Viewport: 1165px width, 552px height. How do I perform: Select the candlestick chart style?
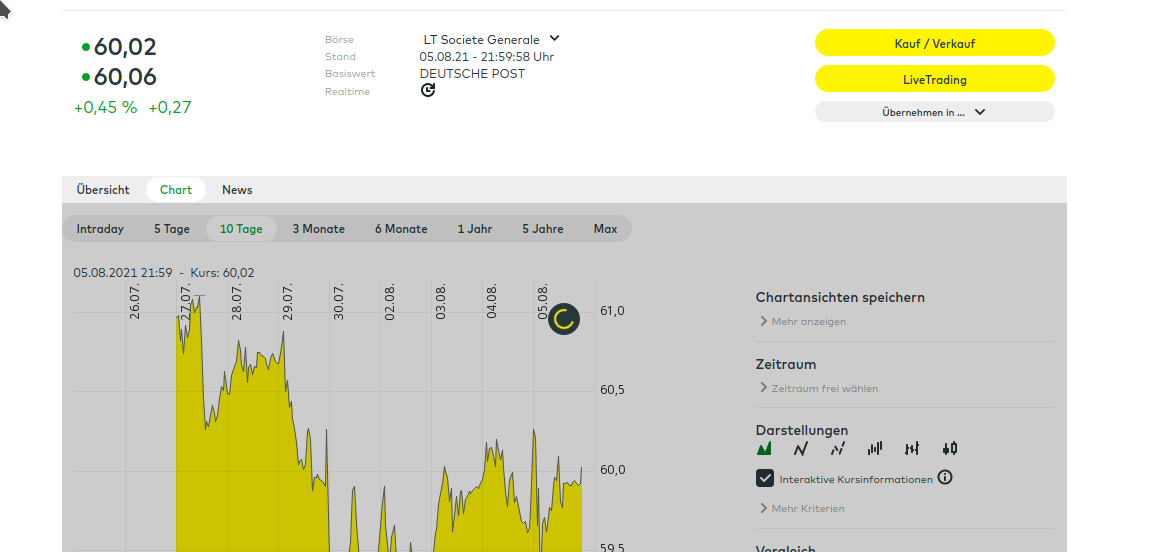(x=949, y=449)
